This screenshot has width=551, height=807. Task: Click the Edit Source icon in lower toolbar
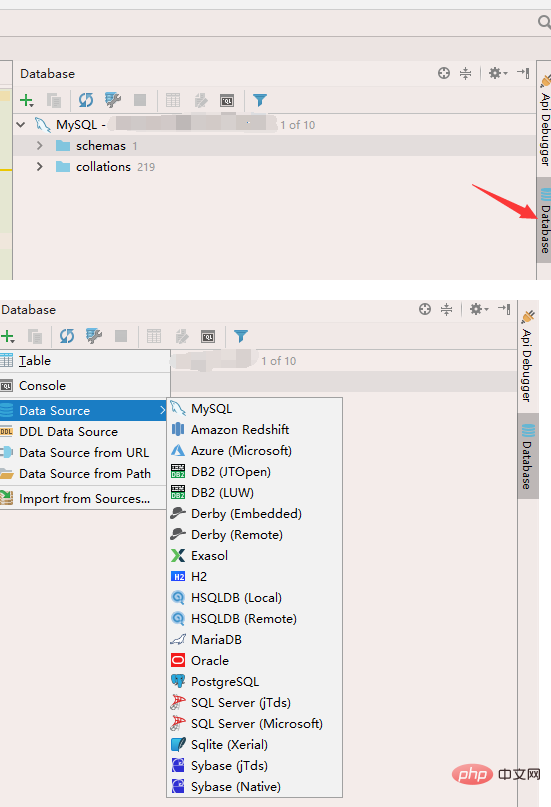tap(182, 336)
